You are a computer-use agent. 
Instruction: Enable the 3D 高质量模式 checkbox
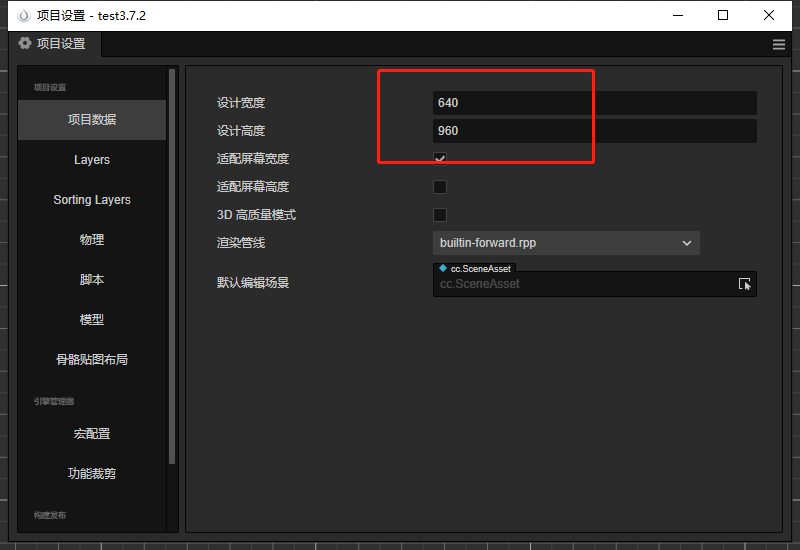pyautogui.click(x=440, y=215)
